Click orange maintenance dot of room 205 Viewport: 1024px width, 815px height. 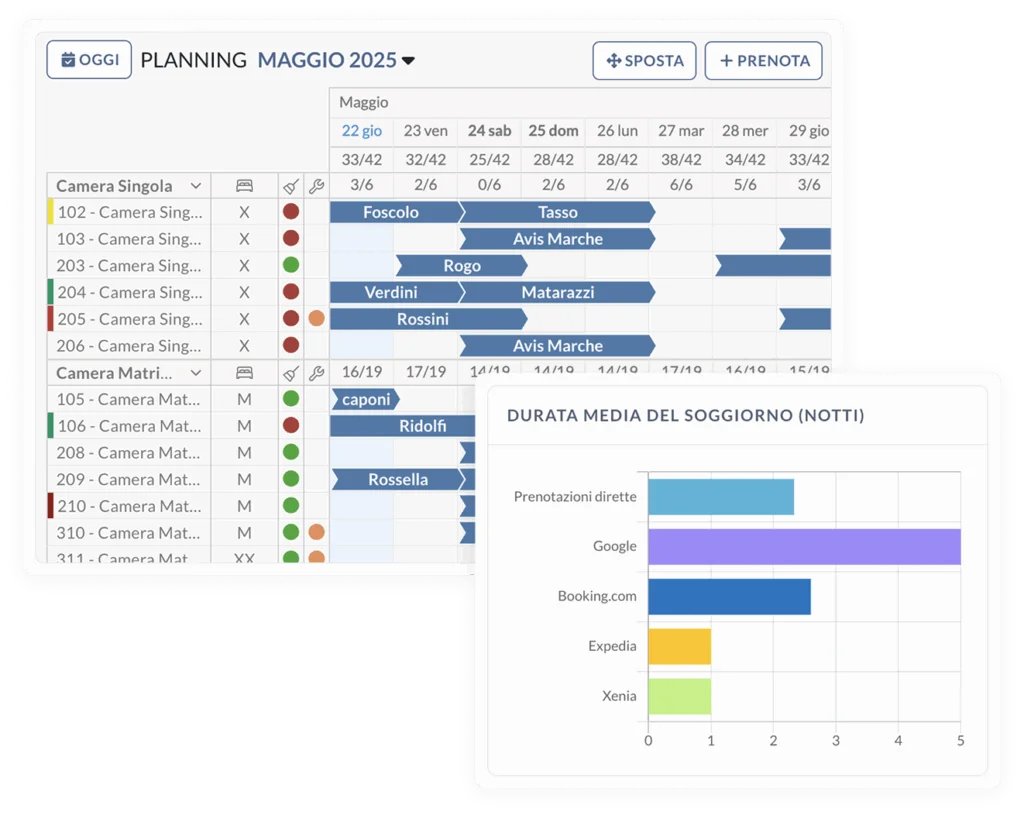pos(317,319)
